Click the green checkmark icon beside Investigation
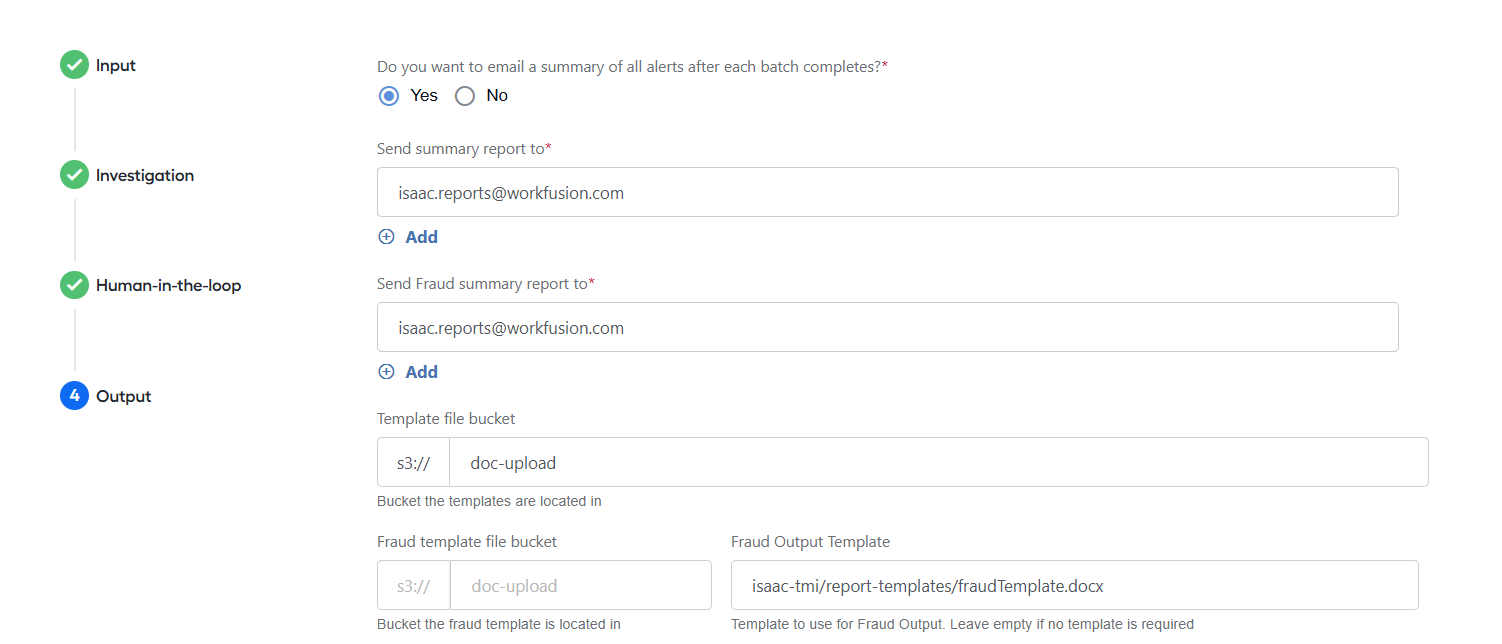The height and width of the screenshot is (644, 1502). [x=74, y=175]
